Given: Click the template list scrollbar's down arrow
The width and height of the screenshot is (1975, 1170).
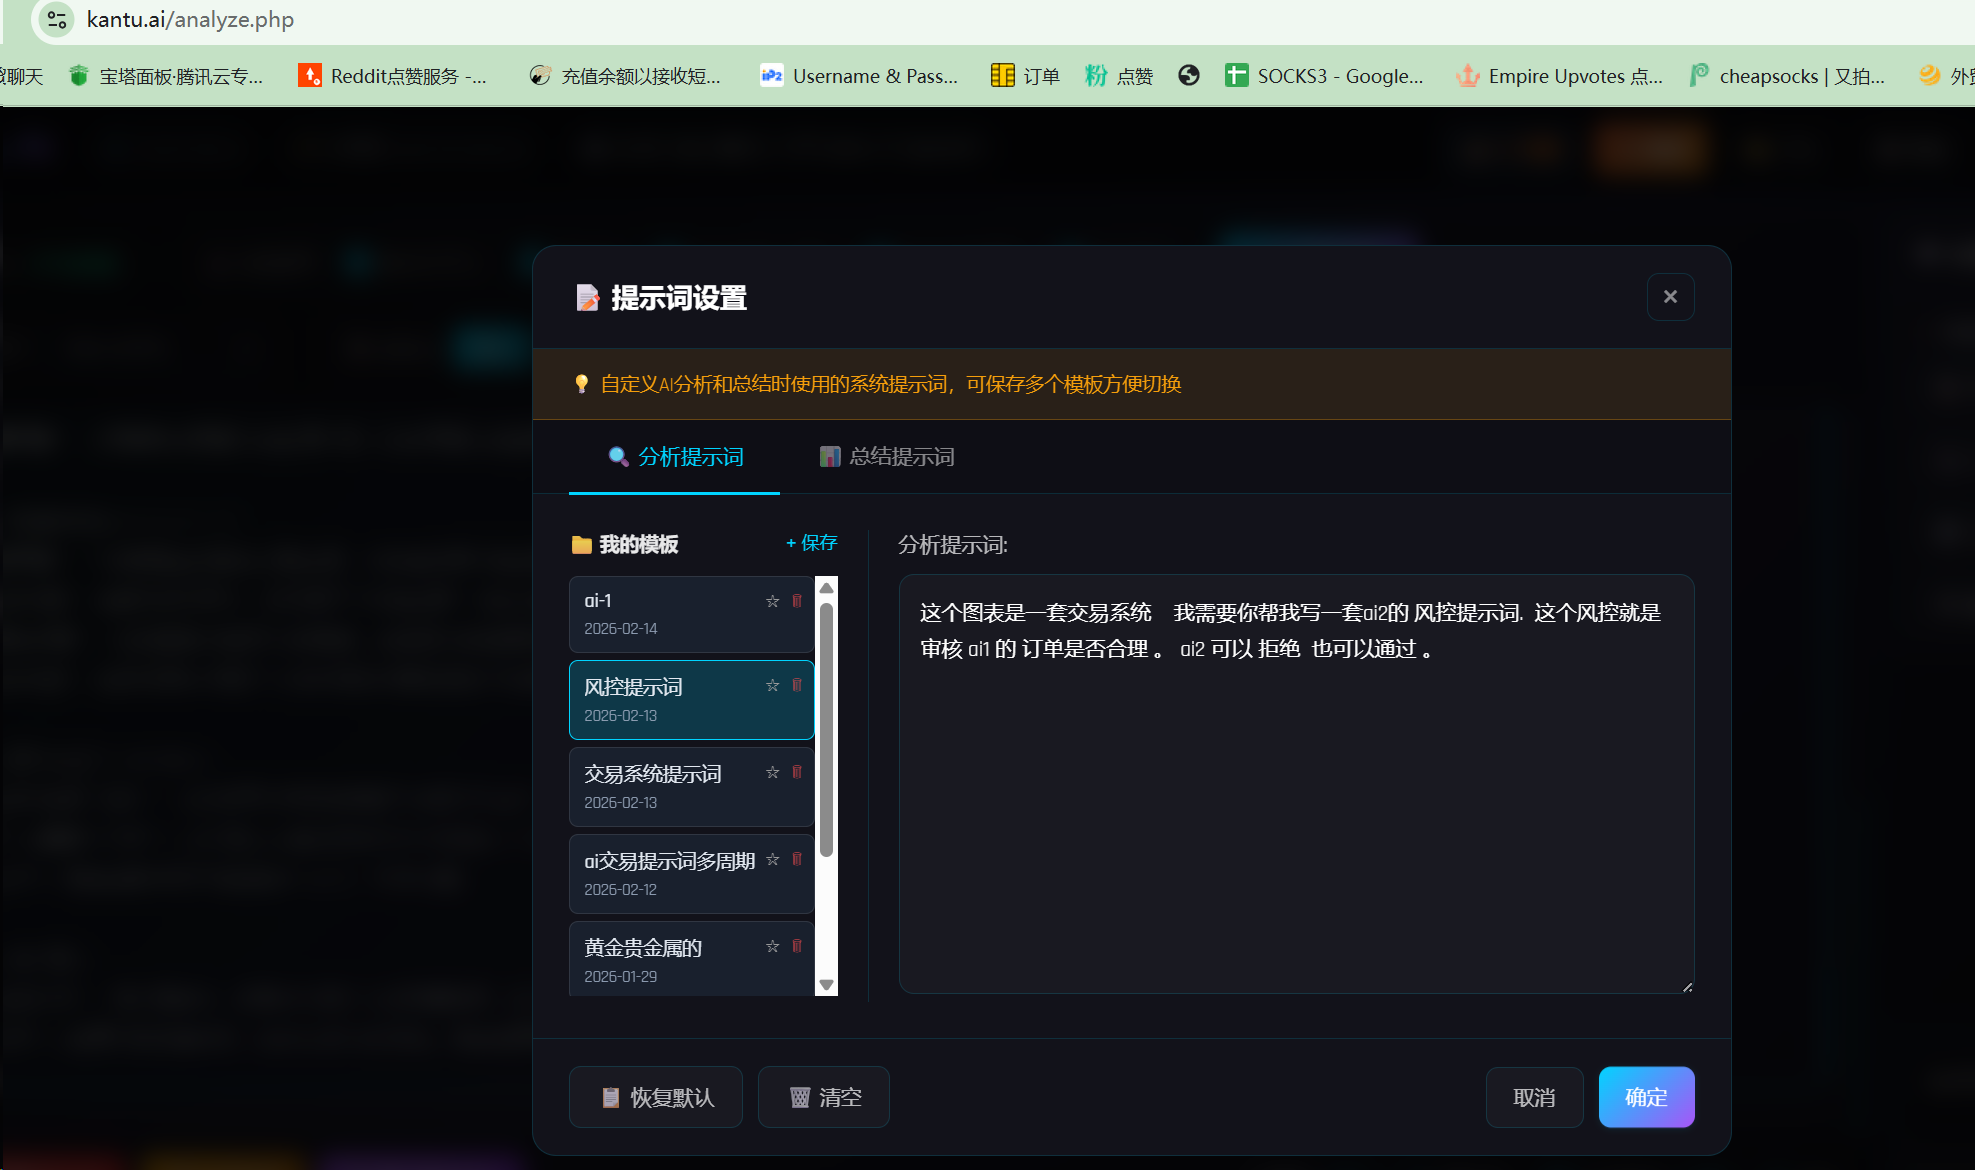Looking at the screenshot, I should 826,985.
